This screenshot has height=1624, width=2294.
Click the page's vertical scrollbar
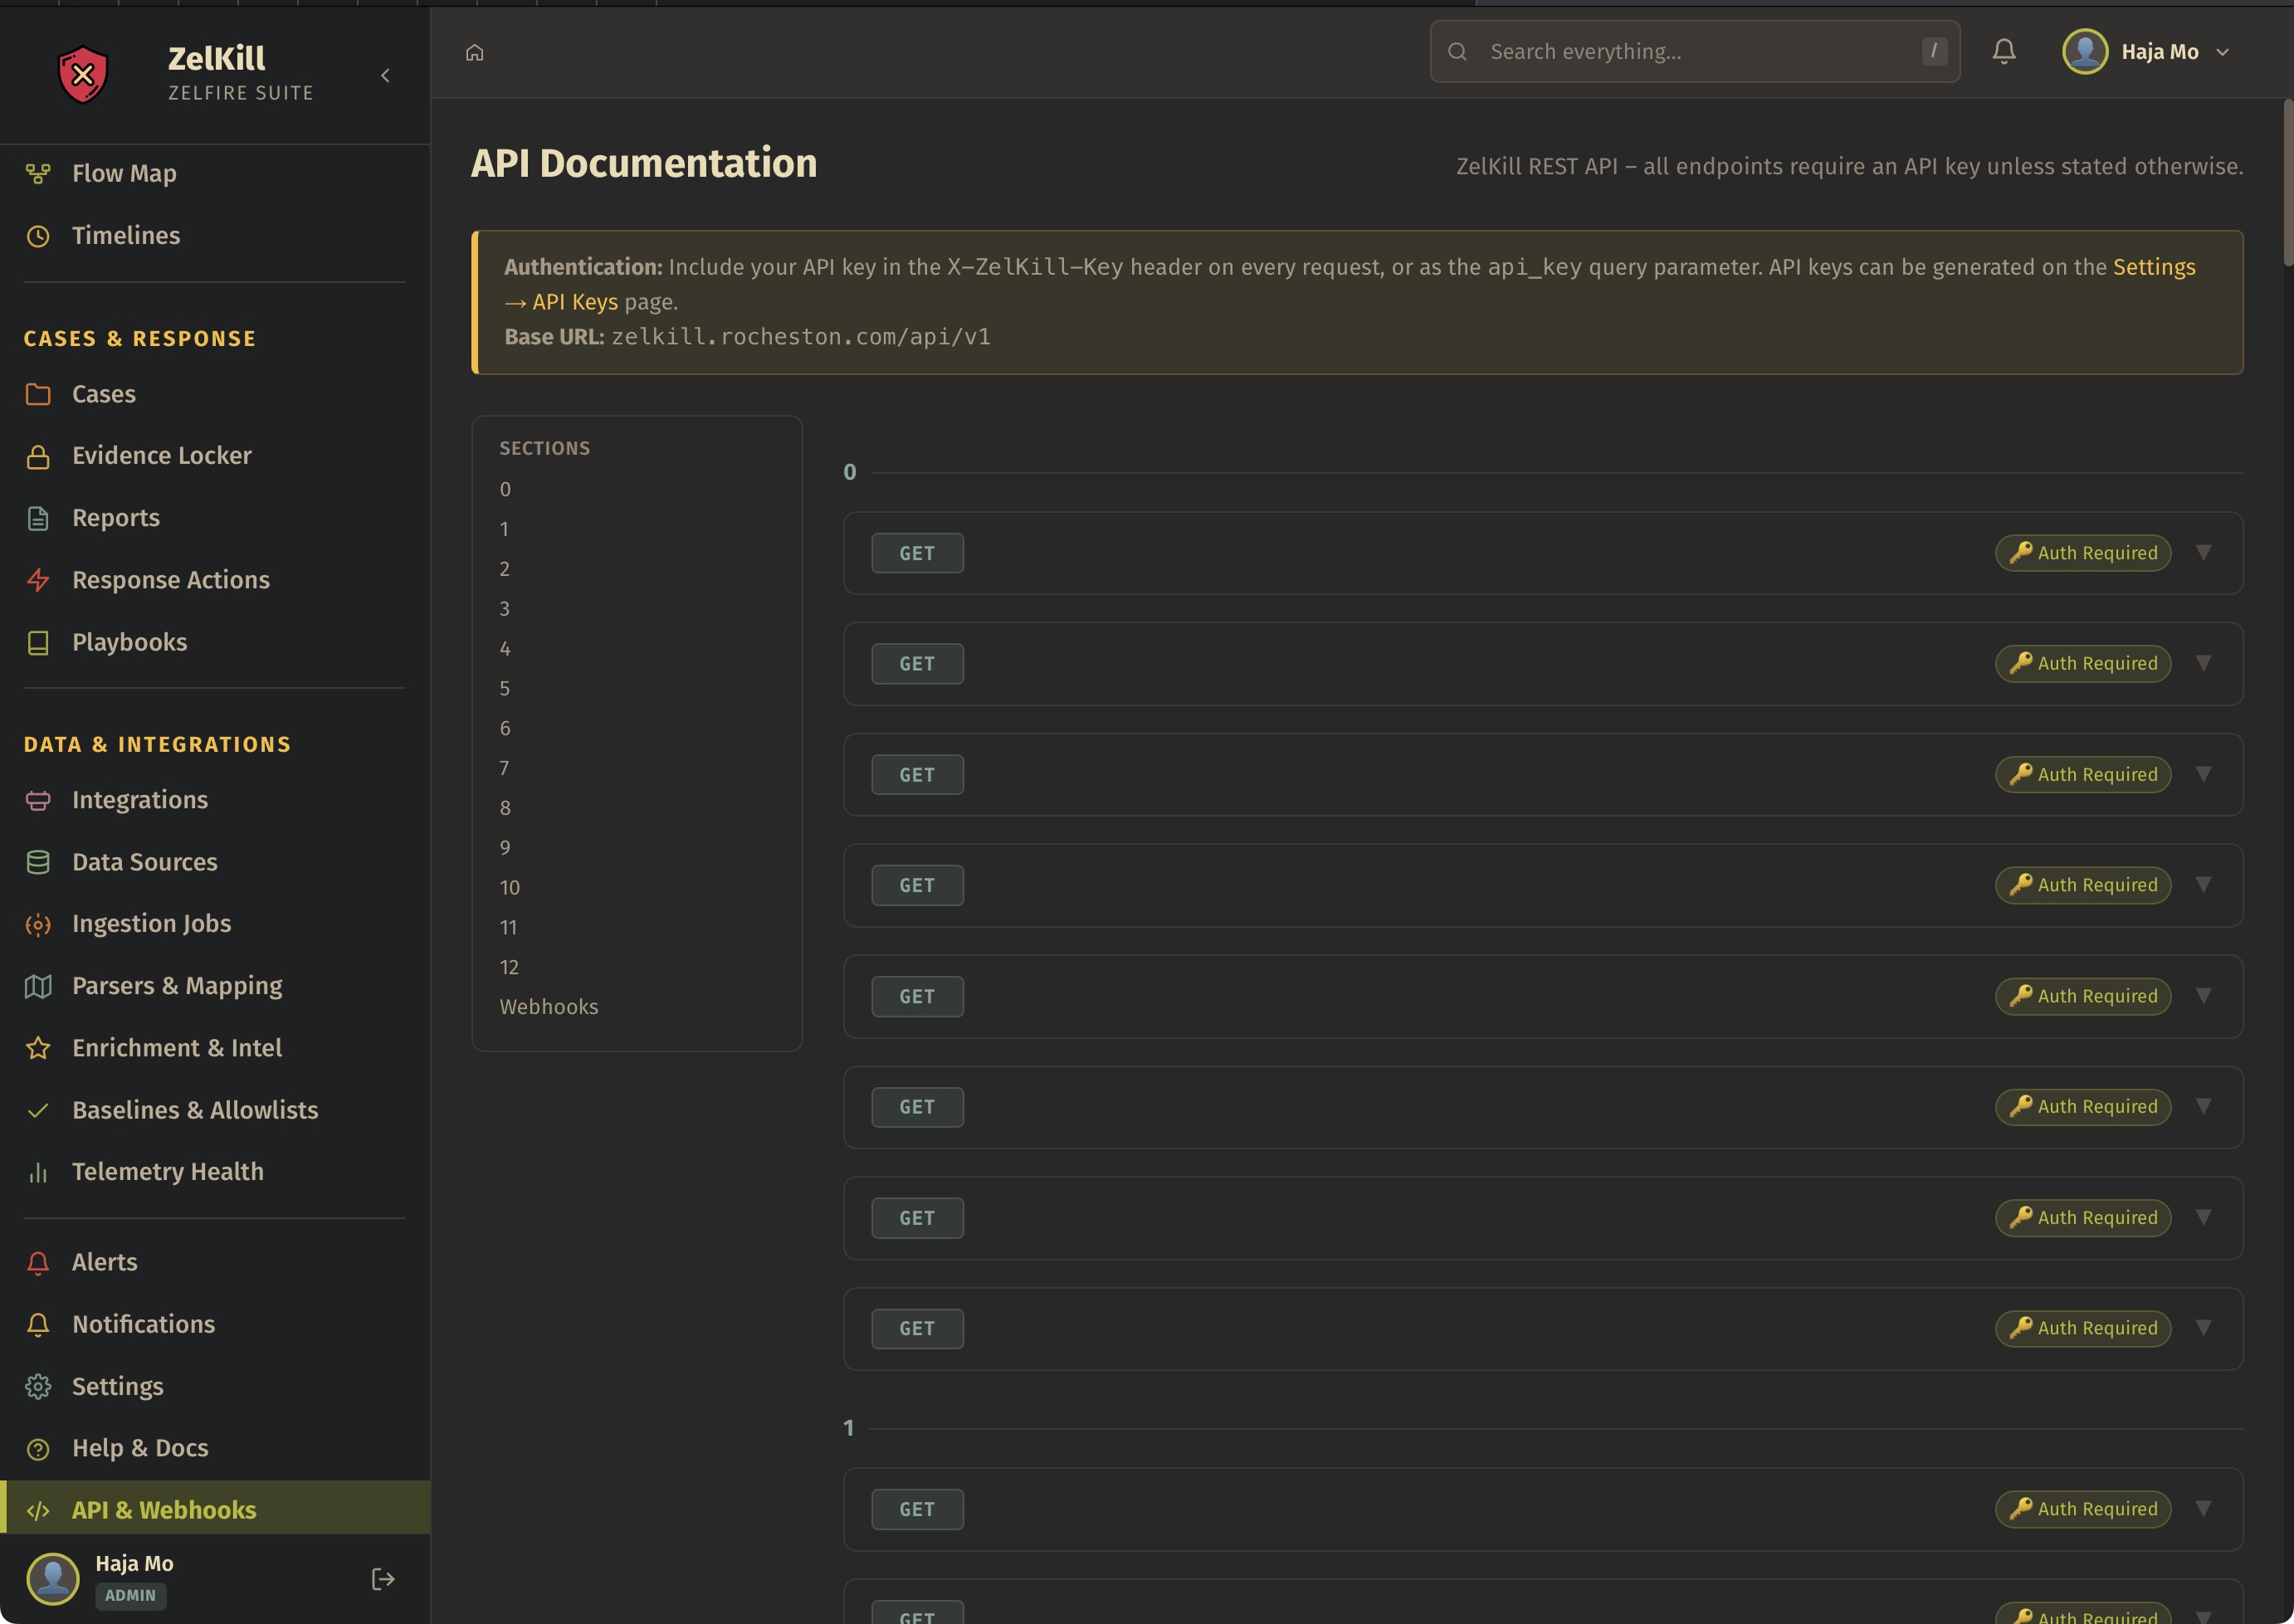pyautogui.click(x=2287, y=182)
